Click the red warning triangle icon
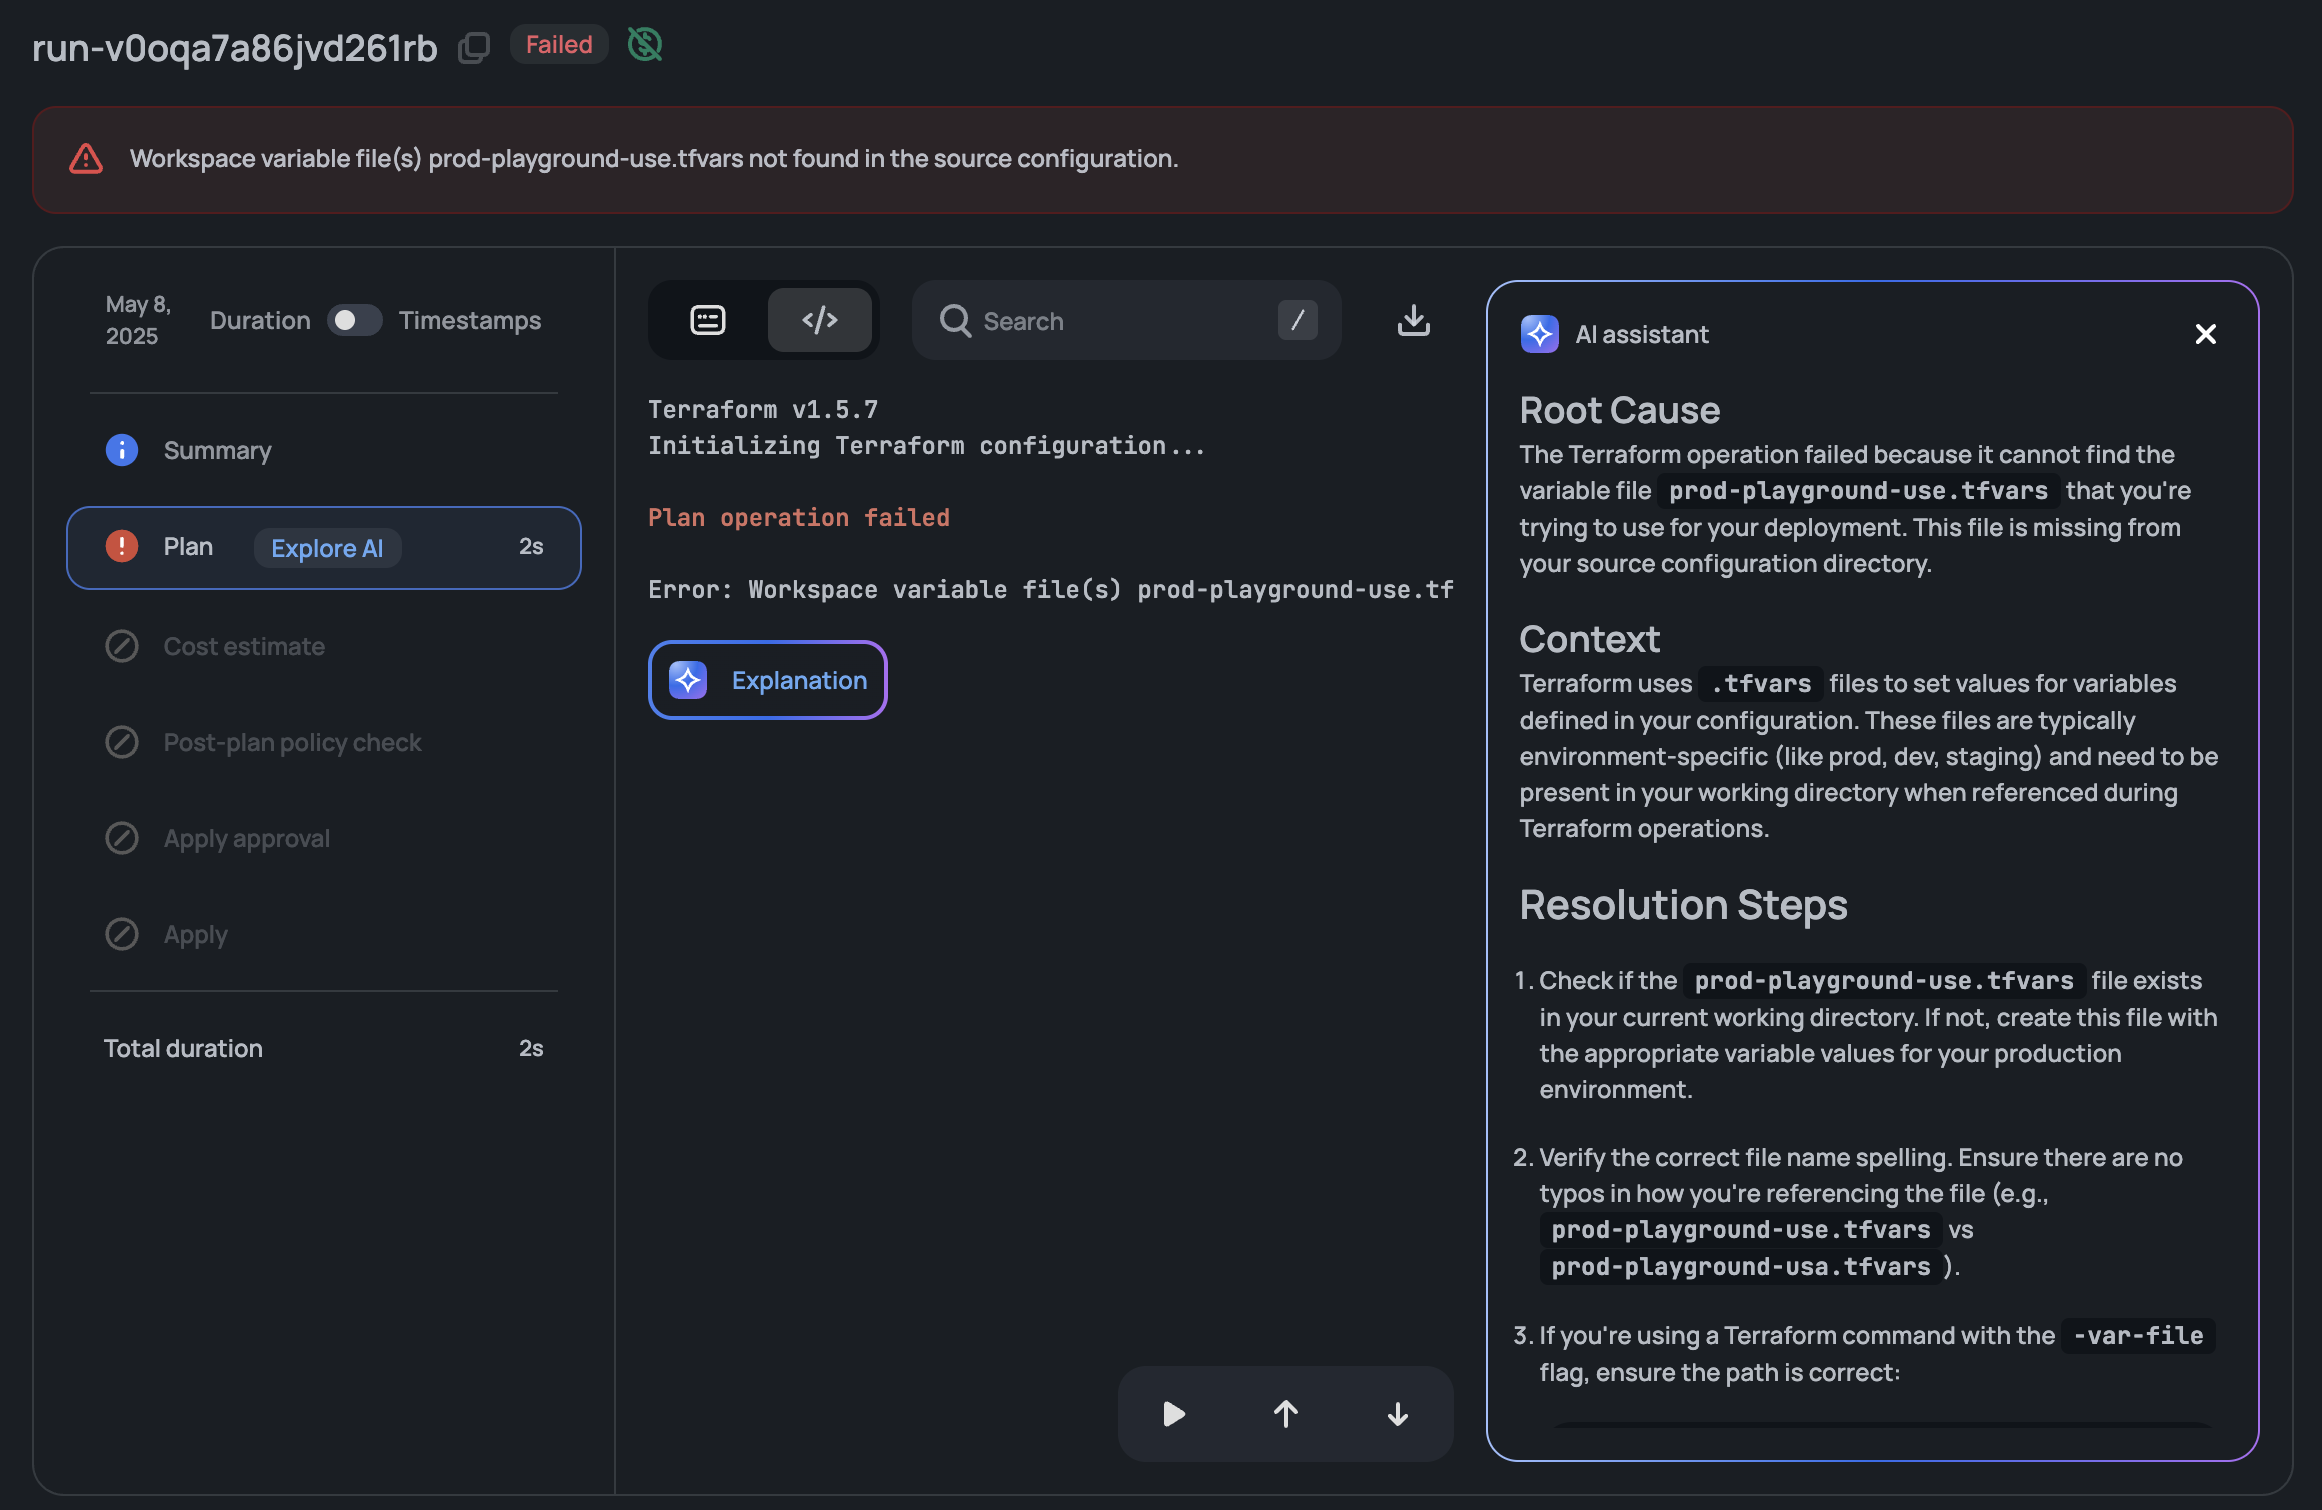The image size is (2322, 1510). (86, 159)
